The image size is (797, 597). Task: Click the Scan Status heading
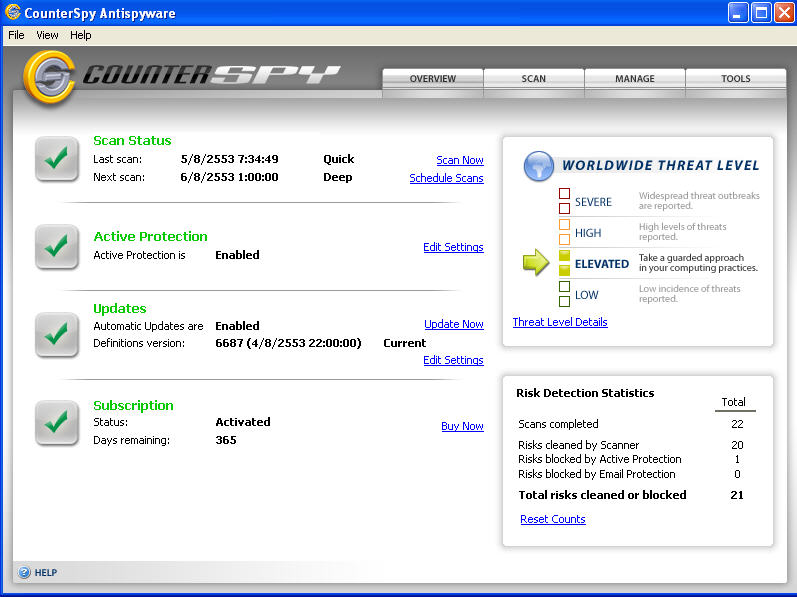click(x=132, y=141)
